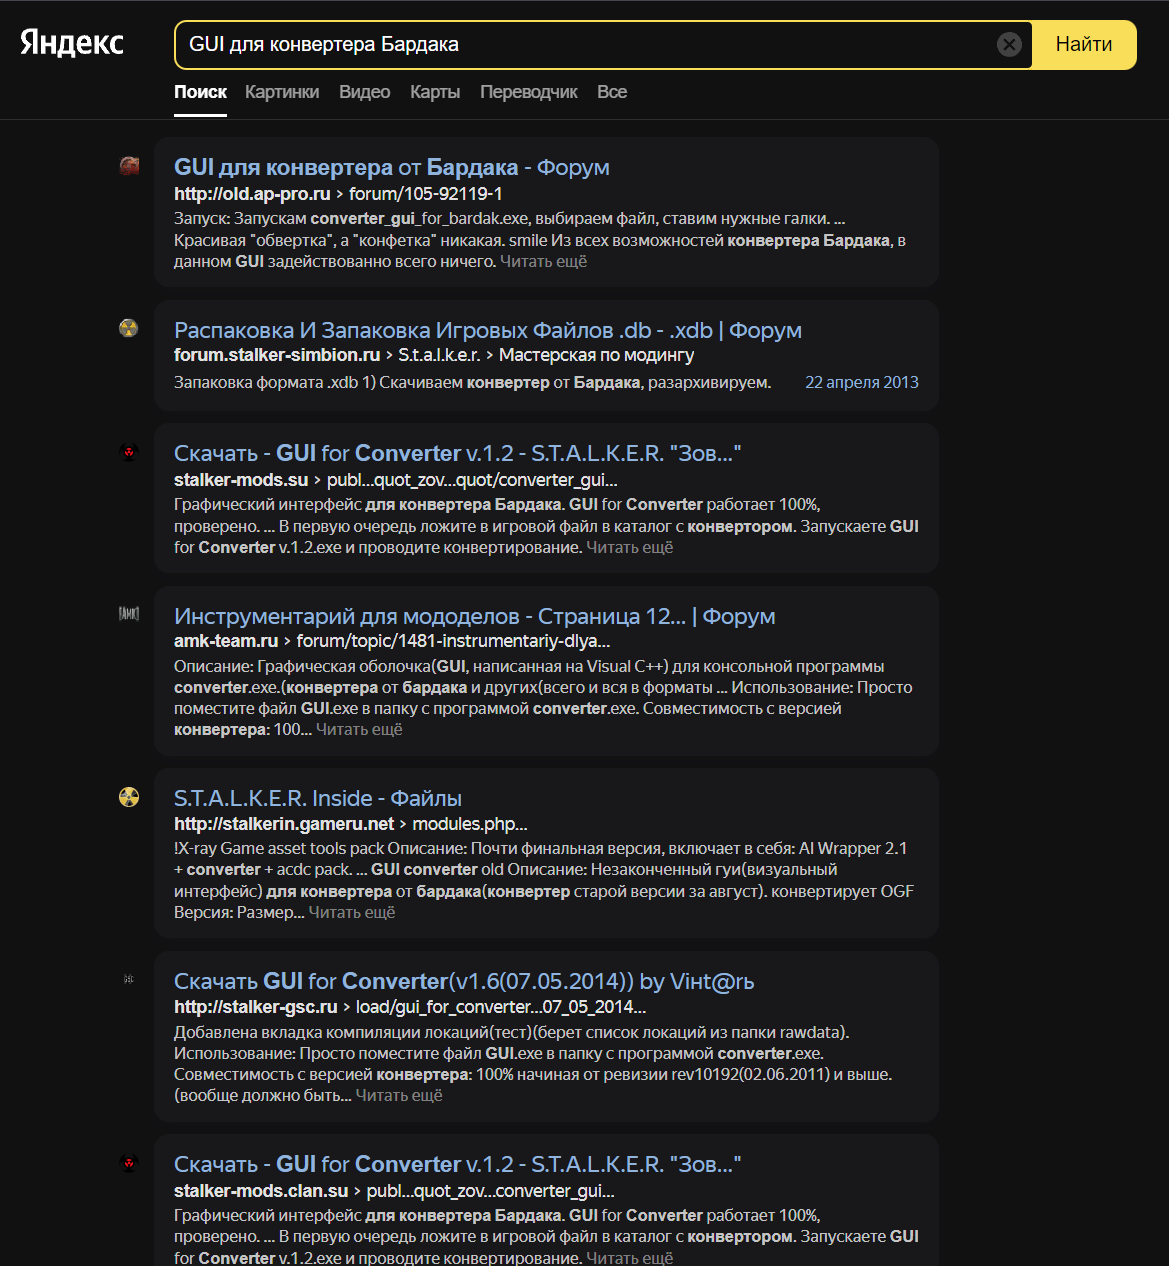Click the stalker-mods.su result favicon
The image size is (1169, 1266).
pos(129,451)
